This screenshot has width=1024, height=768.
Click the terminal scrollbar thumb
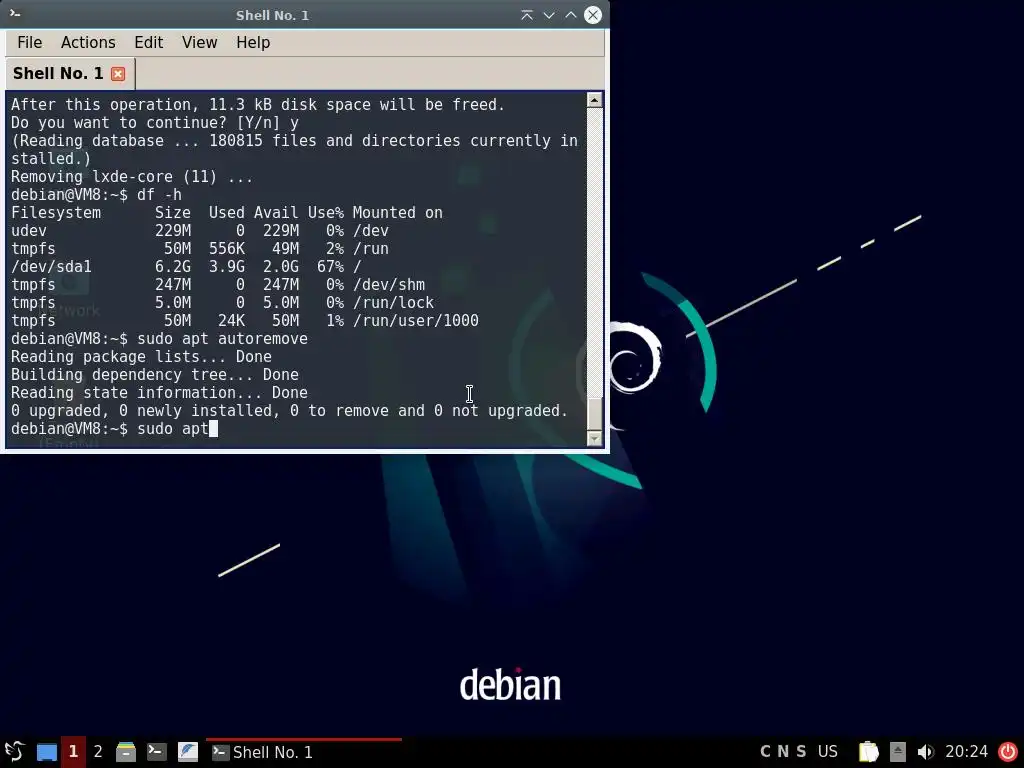coord(594,413)
